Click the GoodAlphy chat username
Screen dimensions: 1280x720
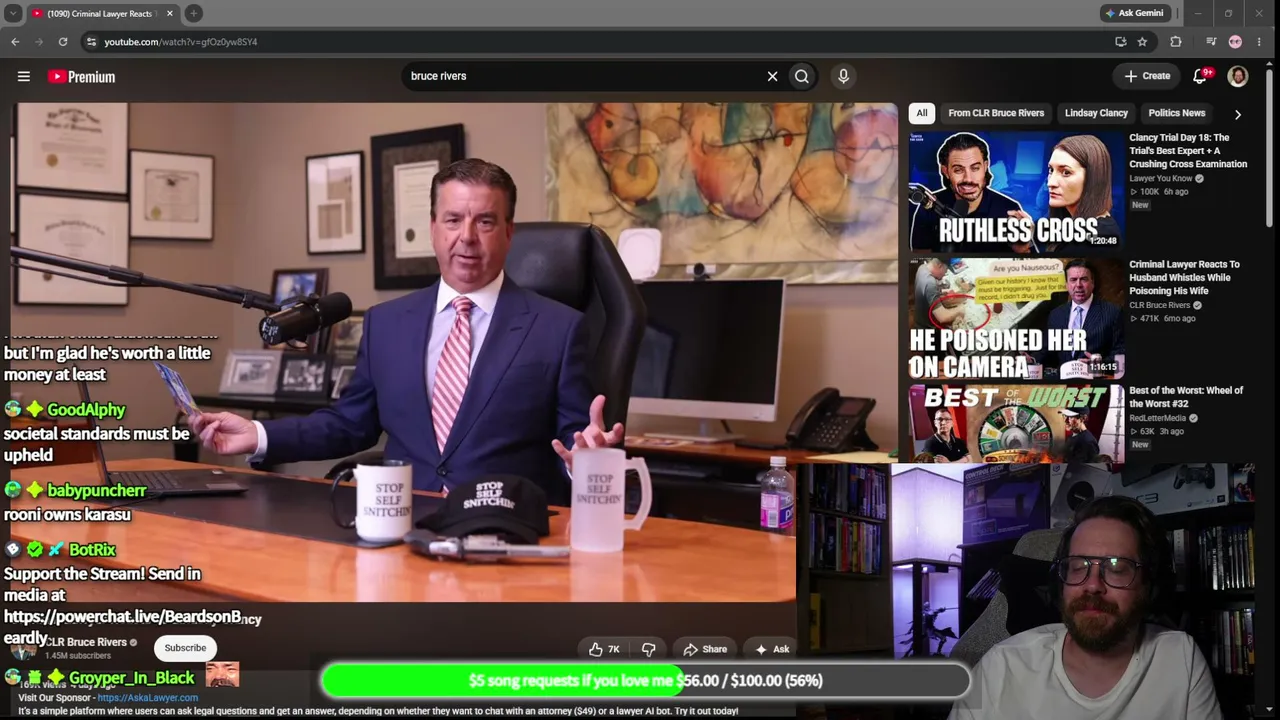pyautogui.click(x=86, y=409)
